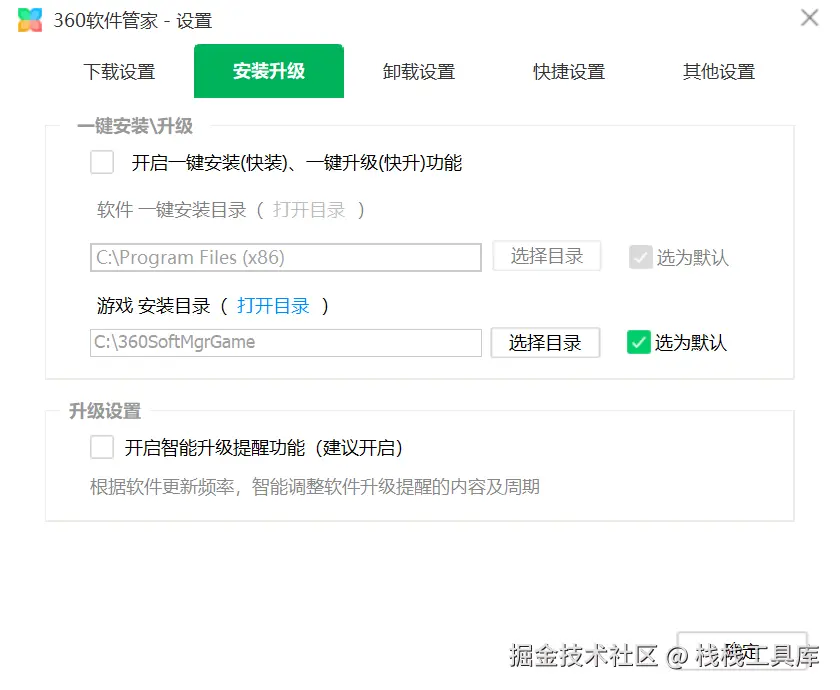Viewport: 840px width, 690px height.
Task: Close the settings dialog window
Action: [809, 18]
